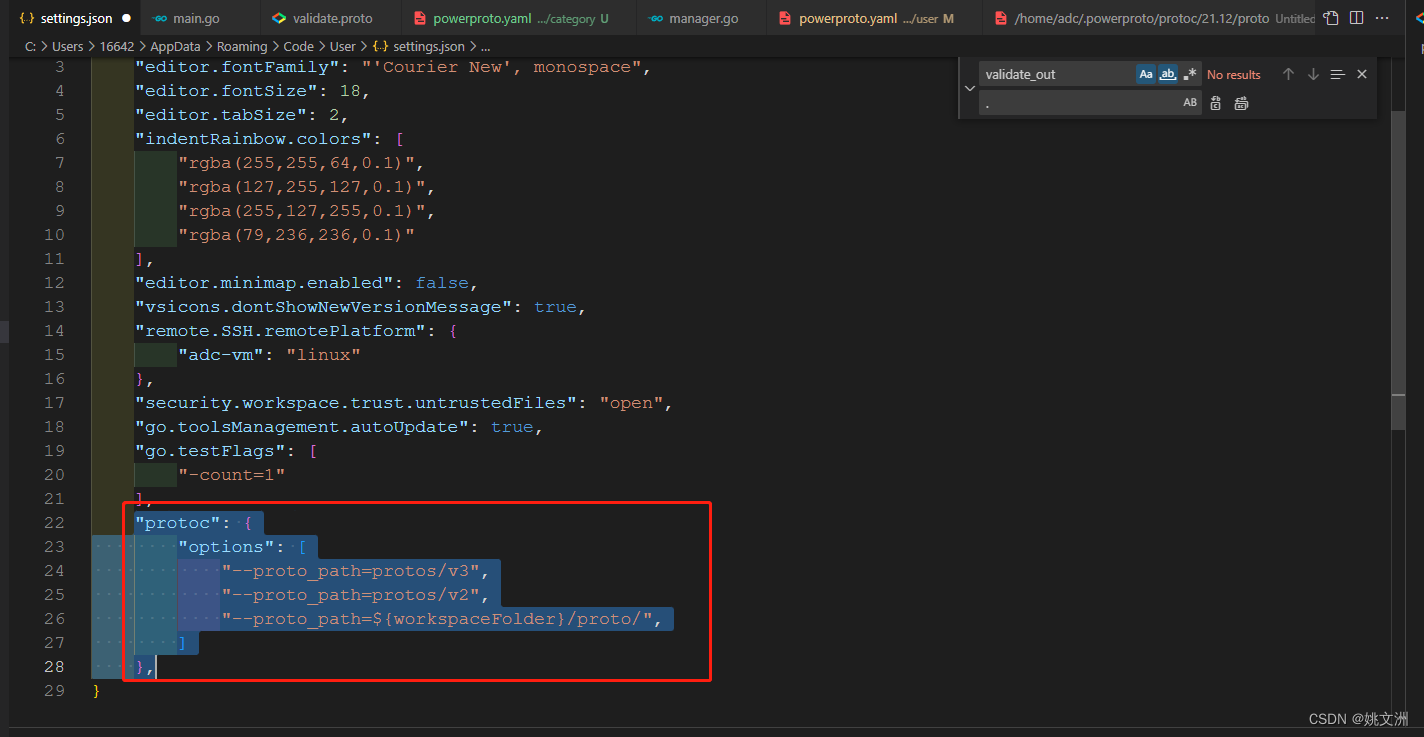Close the find and replace widget
The image size is (1424, 737).
click(1361, 73)
